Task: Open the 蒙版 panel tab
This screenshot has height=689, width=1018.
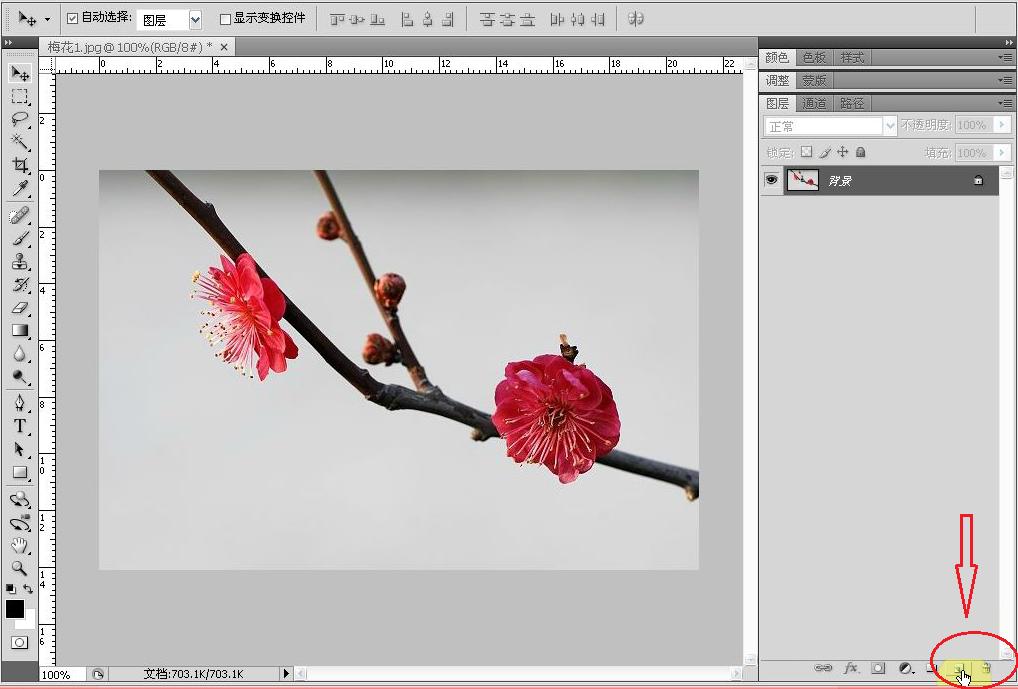Action: click(x=814, y=80)
